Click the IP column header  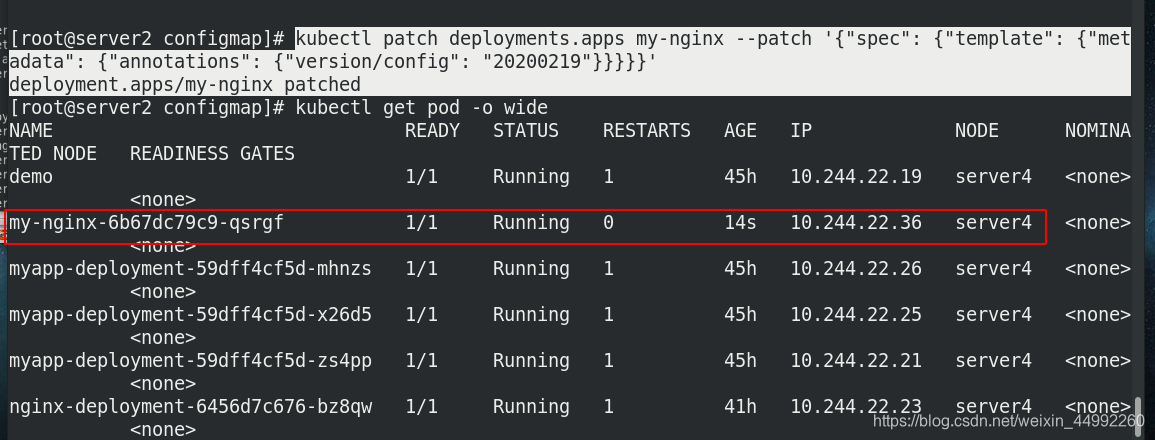(x=801, y=131)
